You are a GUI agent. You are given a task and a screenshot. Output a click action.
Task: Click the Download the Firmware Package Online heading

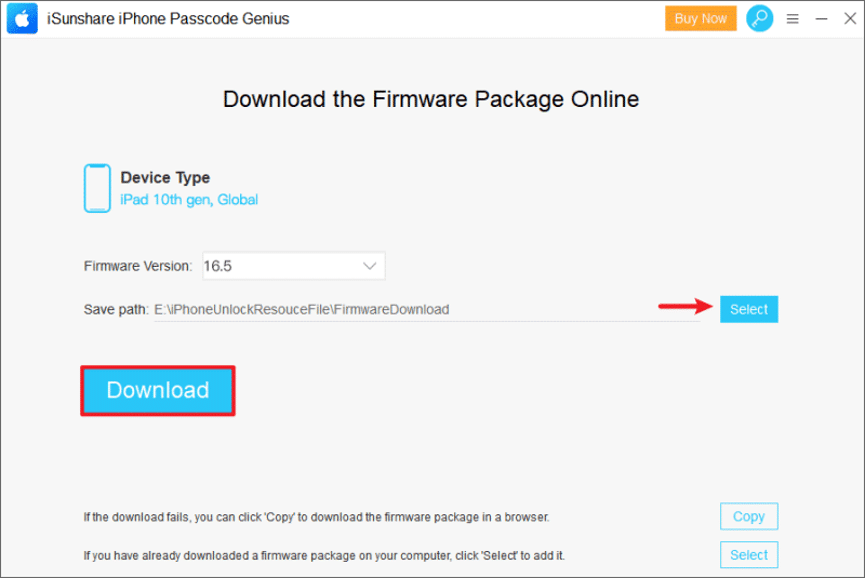tap(430, 99)
